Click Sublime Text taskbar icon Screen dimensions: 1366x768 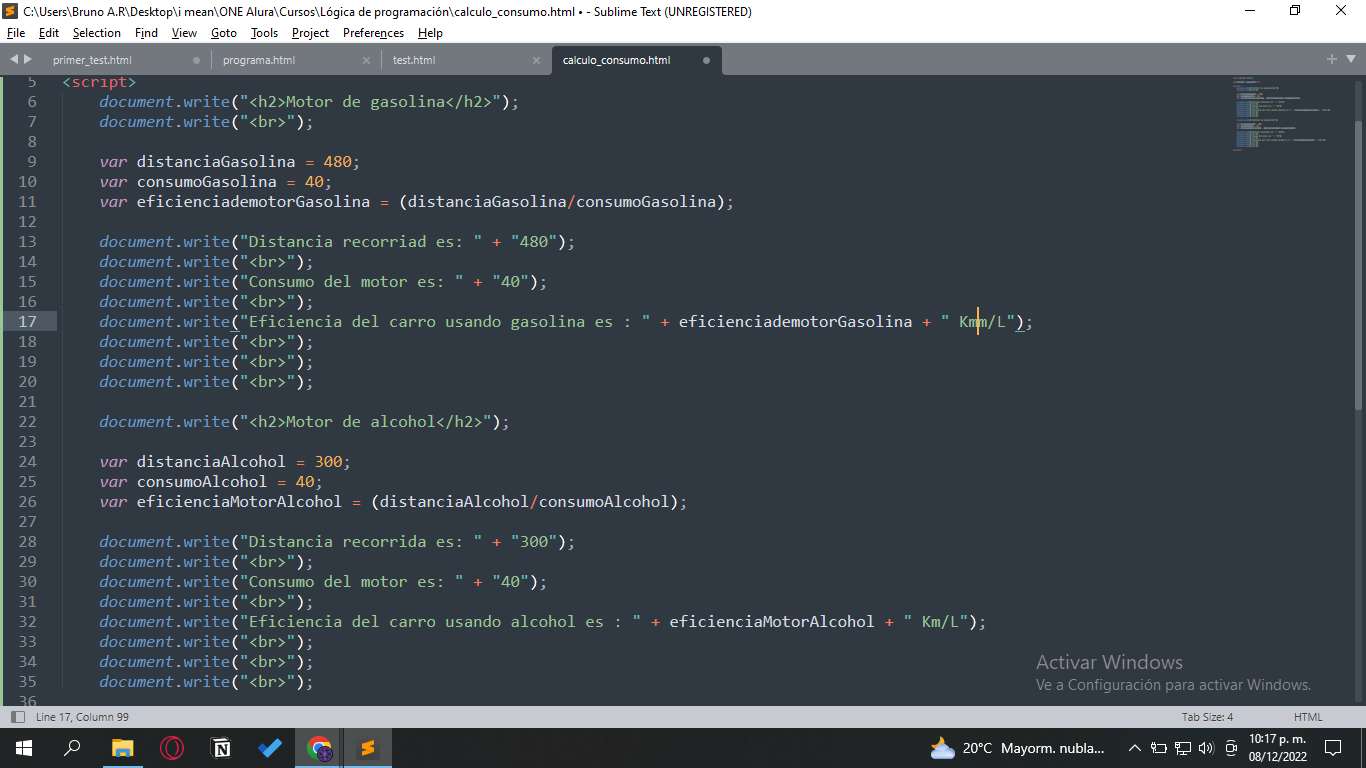tap(368, 747)
